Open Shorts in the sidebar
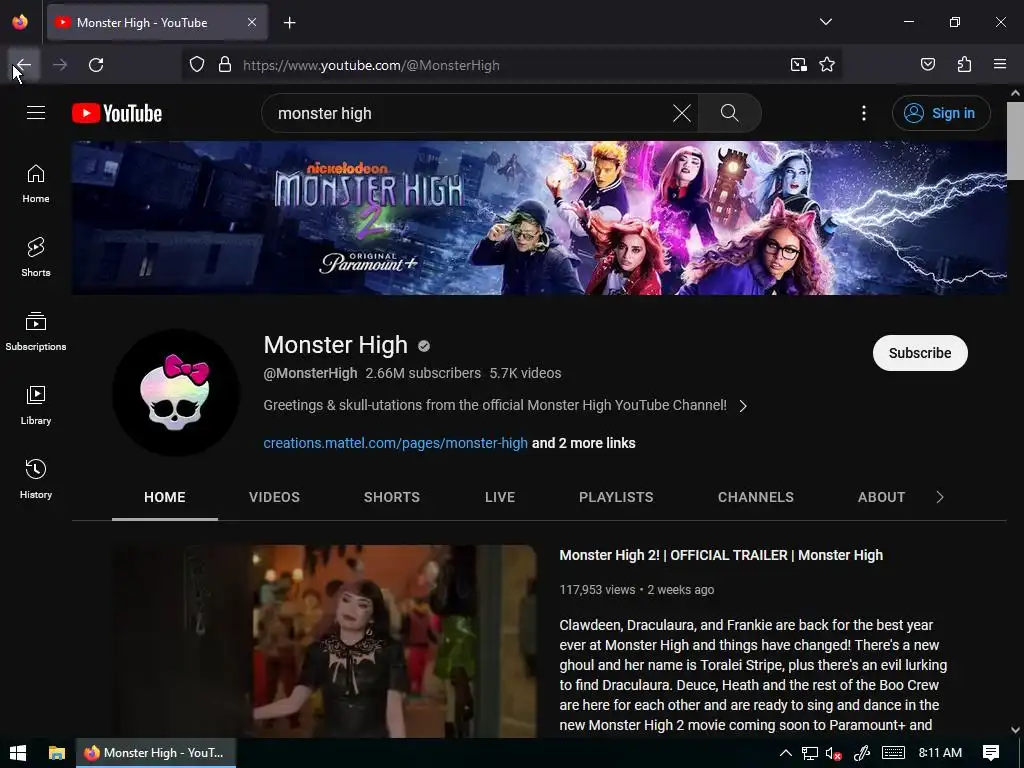The width and height of the screenshot is (1024, 768). (36, 257)
